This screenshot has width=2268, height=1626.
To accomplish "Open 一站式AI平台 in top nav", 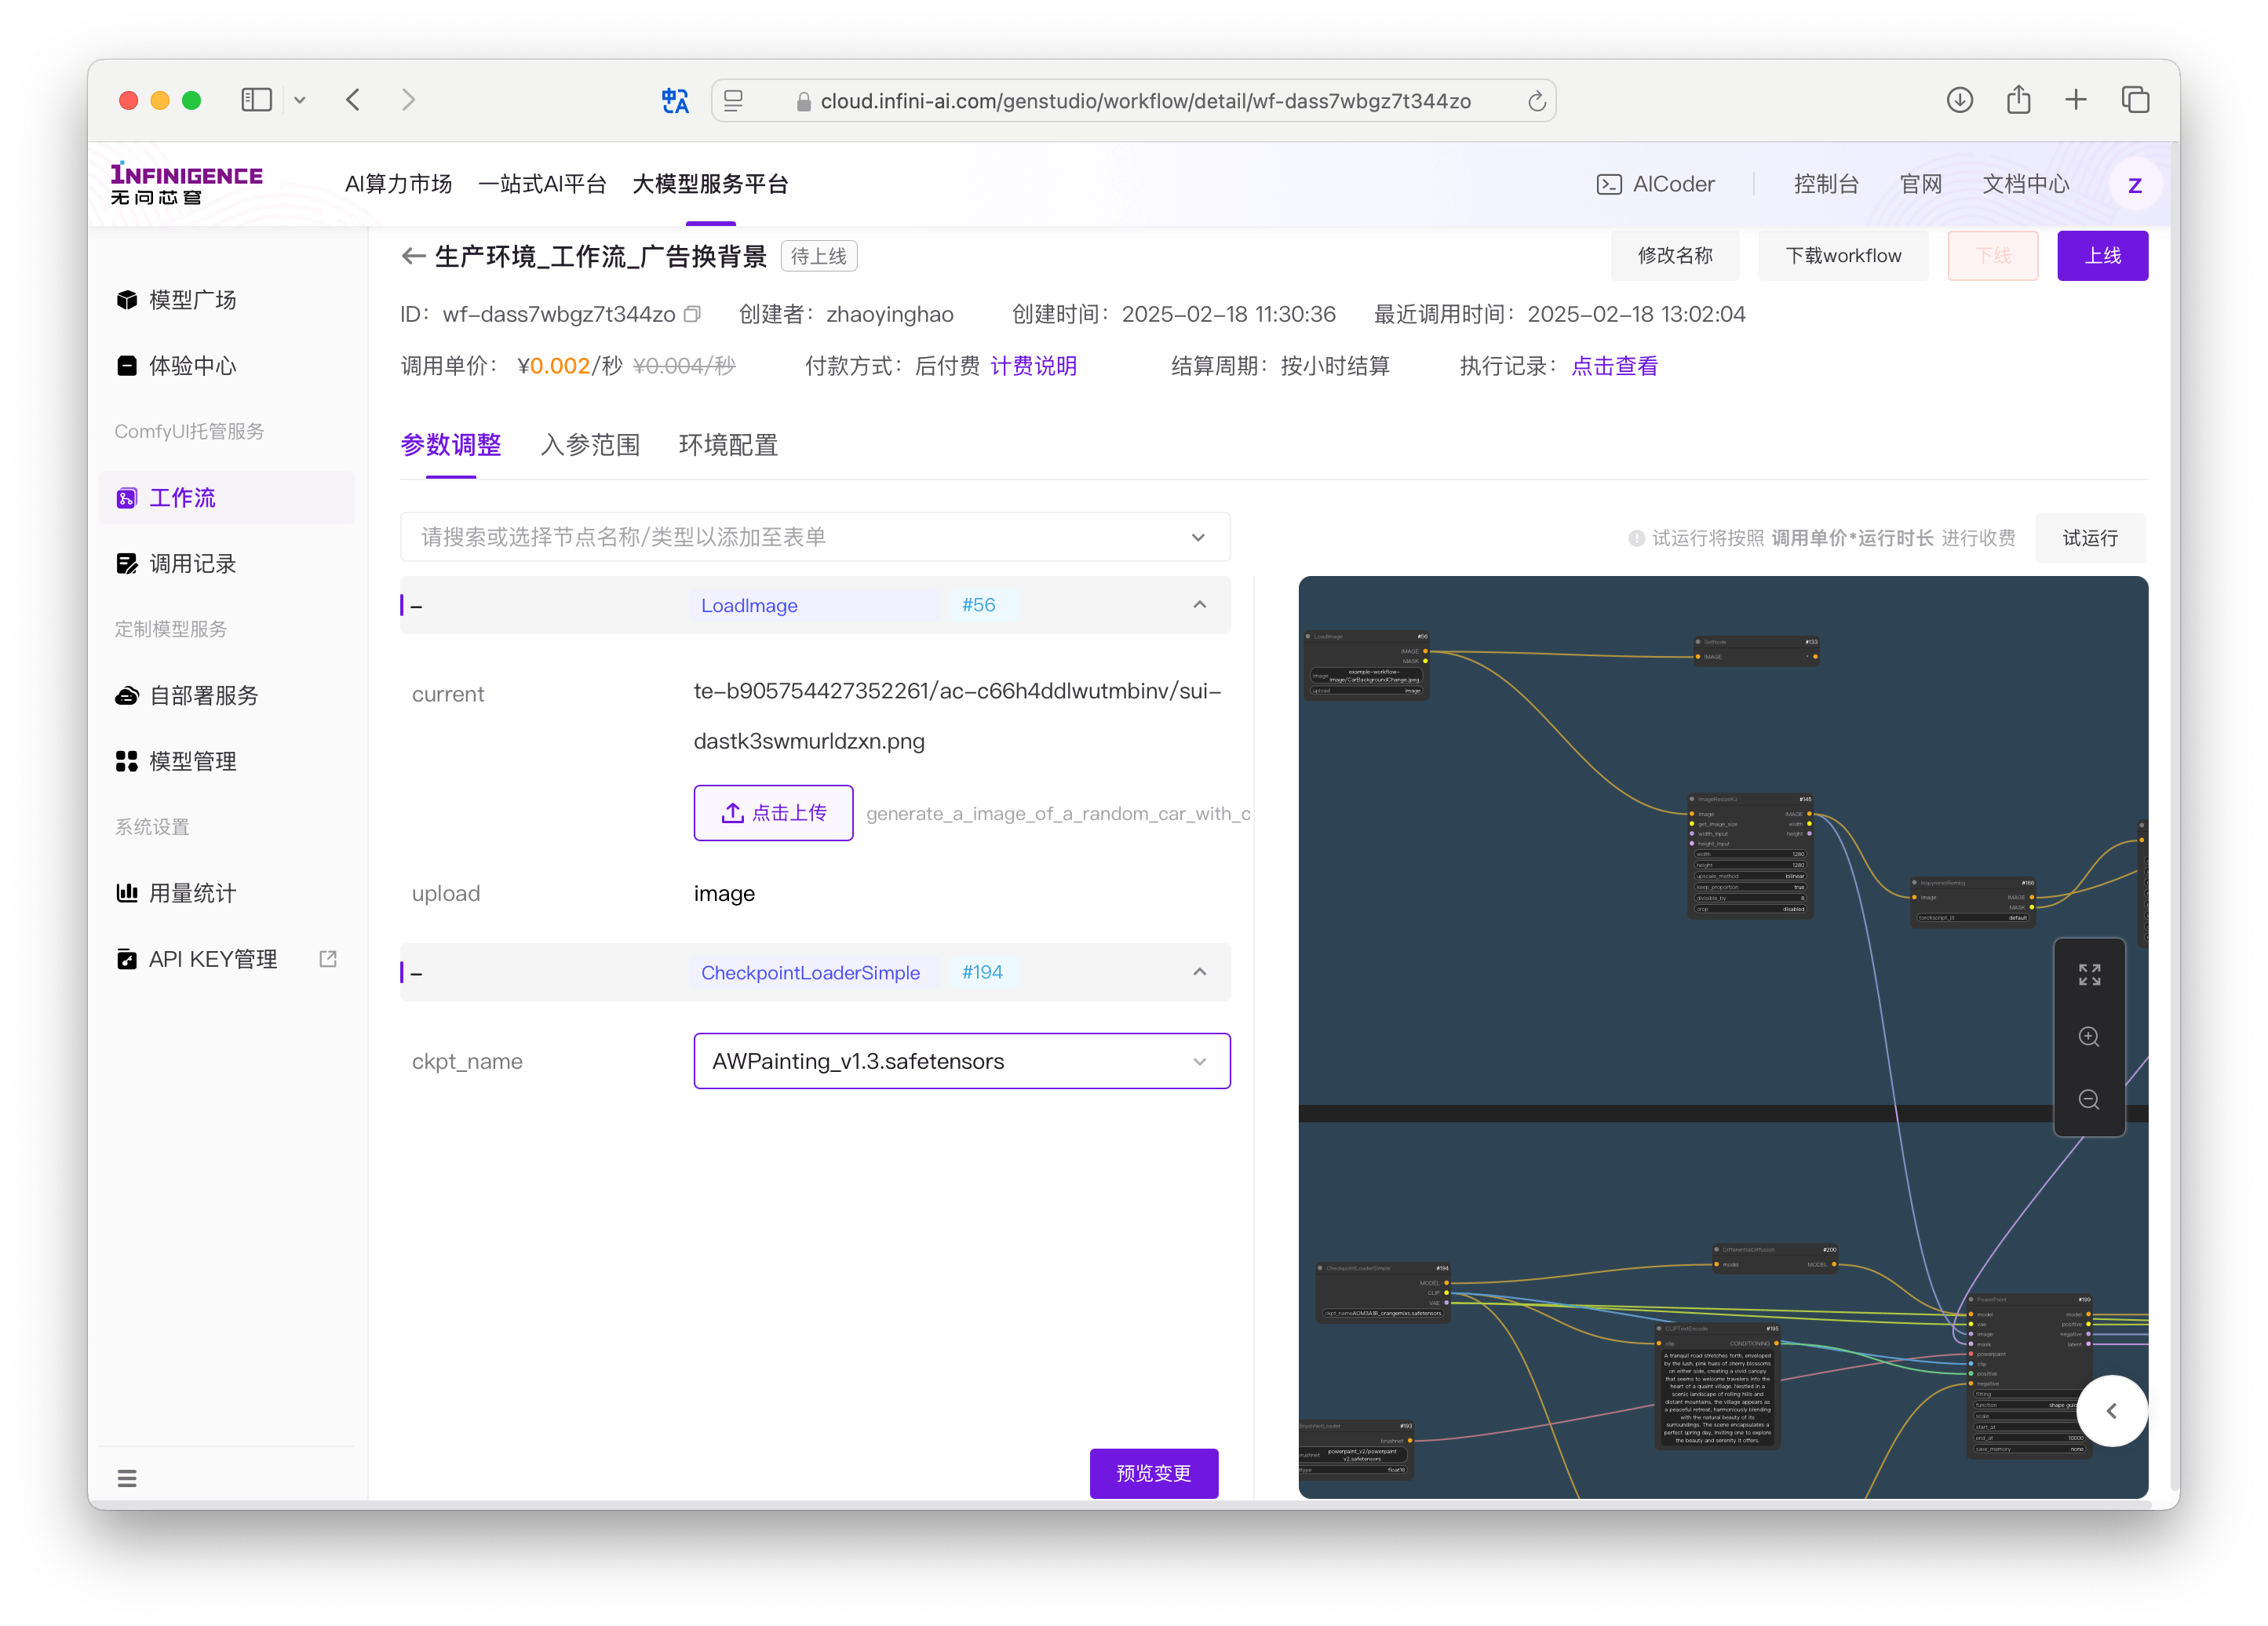I will pos(542,184).
